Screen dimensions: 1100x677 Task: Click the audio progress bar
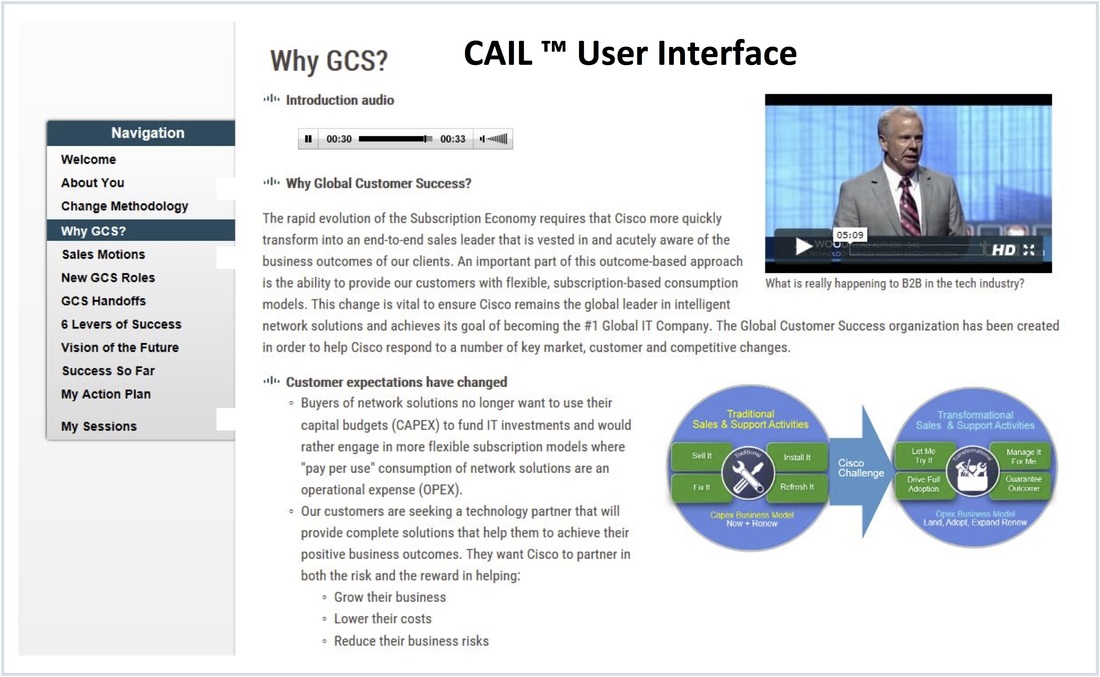(x=395, y=139)
